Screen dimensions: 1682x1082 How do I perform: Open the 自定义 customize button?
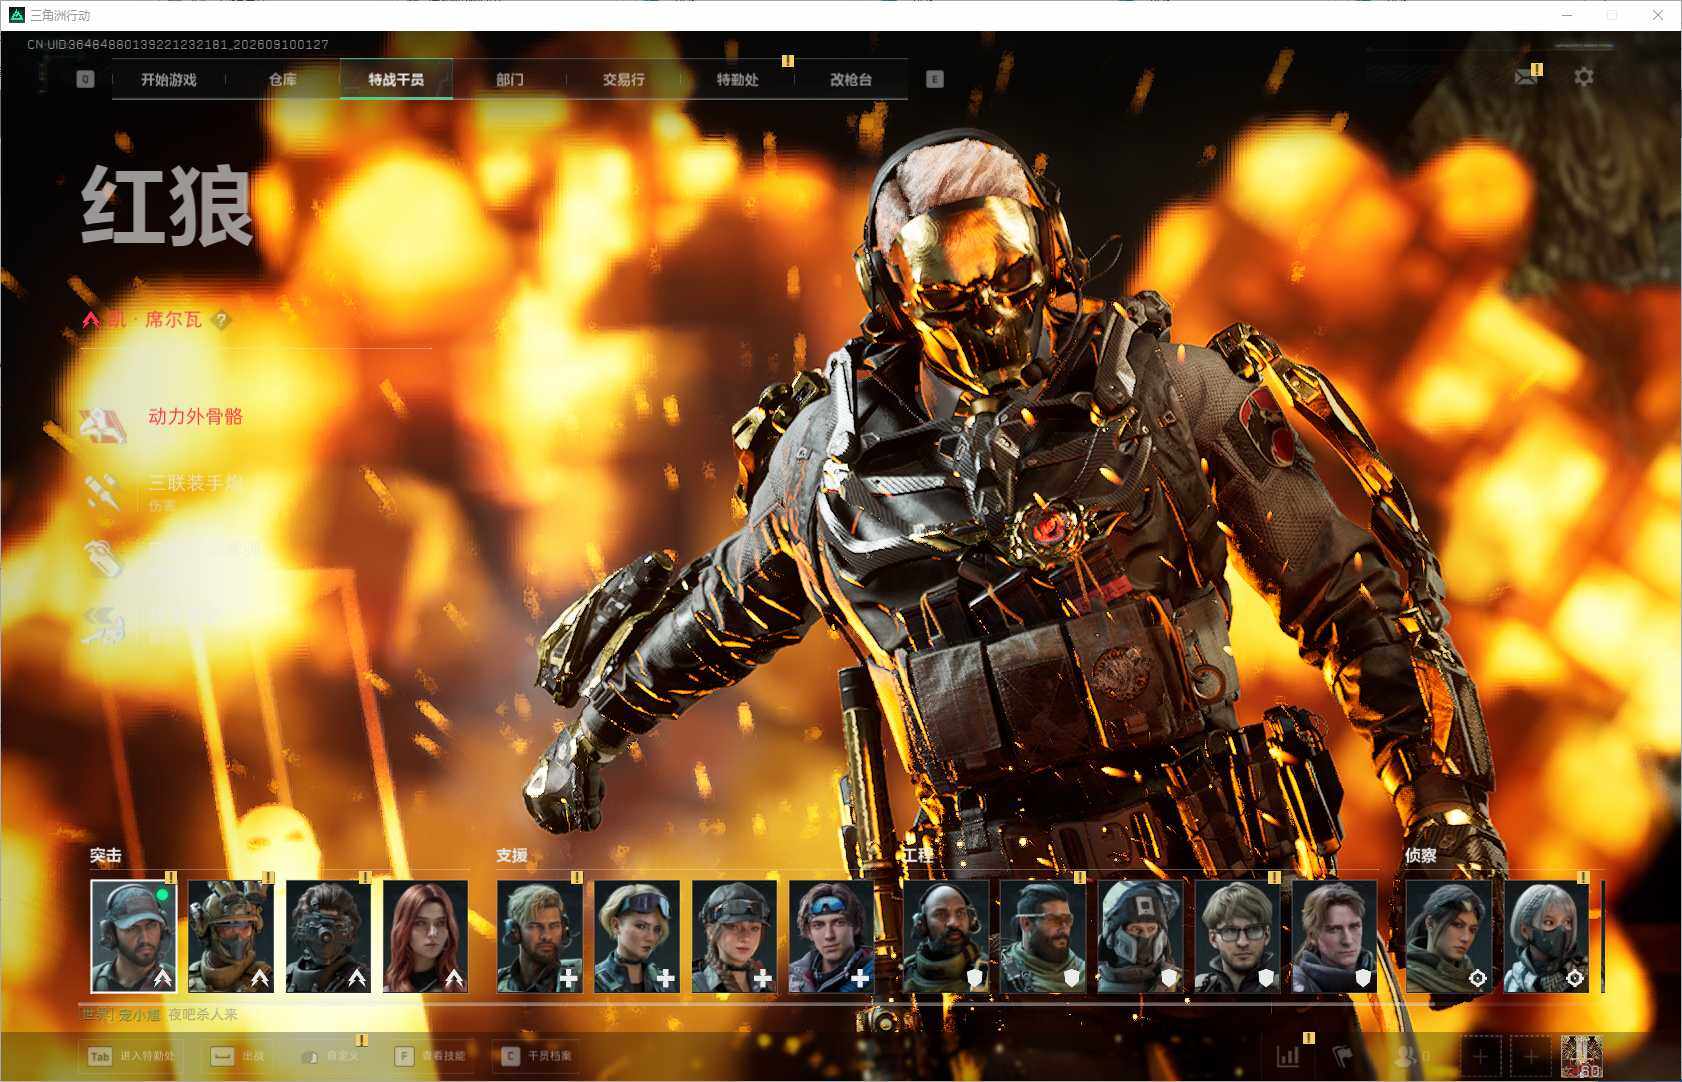(329, 1056)
